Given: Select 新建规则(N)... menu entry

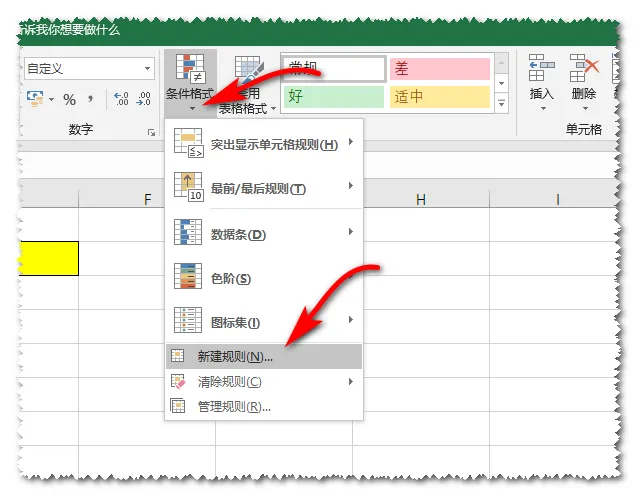Looking at the screenshot, I should (x=264, y=357).
